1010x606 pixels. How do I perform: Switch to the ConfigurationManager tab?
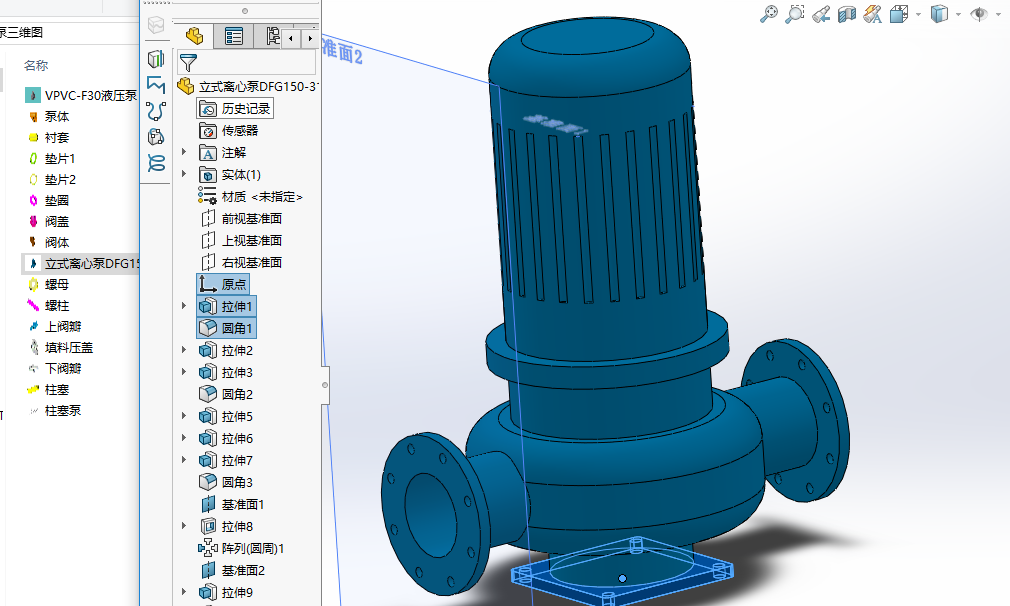pos(272,37)
